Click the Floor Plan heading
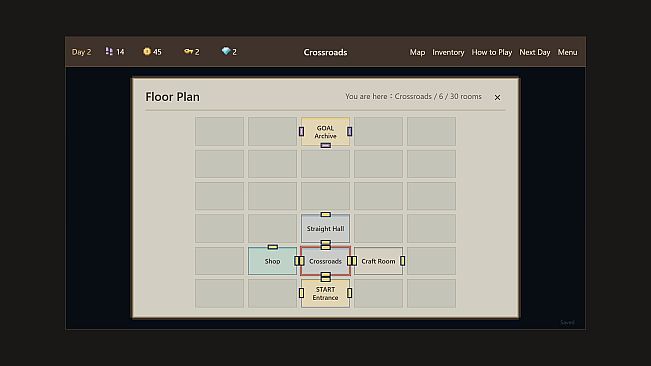 172,97
